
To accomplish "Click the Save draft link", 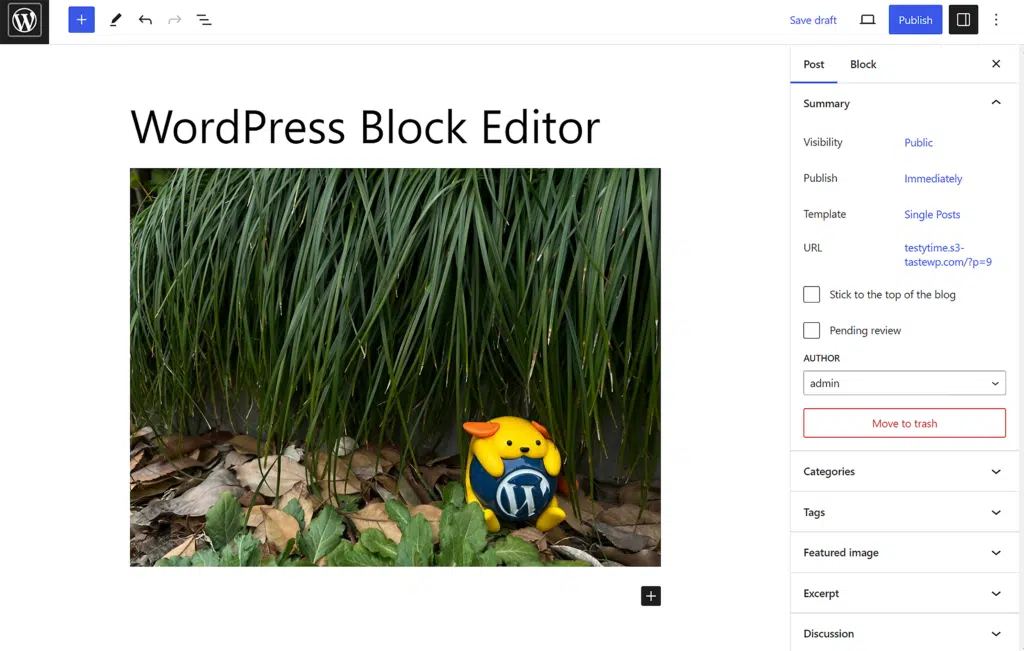I will click(813, 20).
